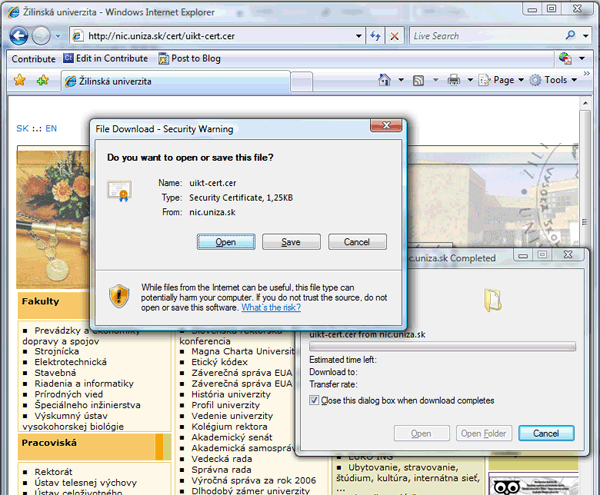Viewport: 600px width, 495px height.
Task: Expand the address bar history dropdown
Action: [x=359, y=36]
